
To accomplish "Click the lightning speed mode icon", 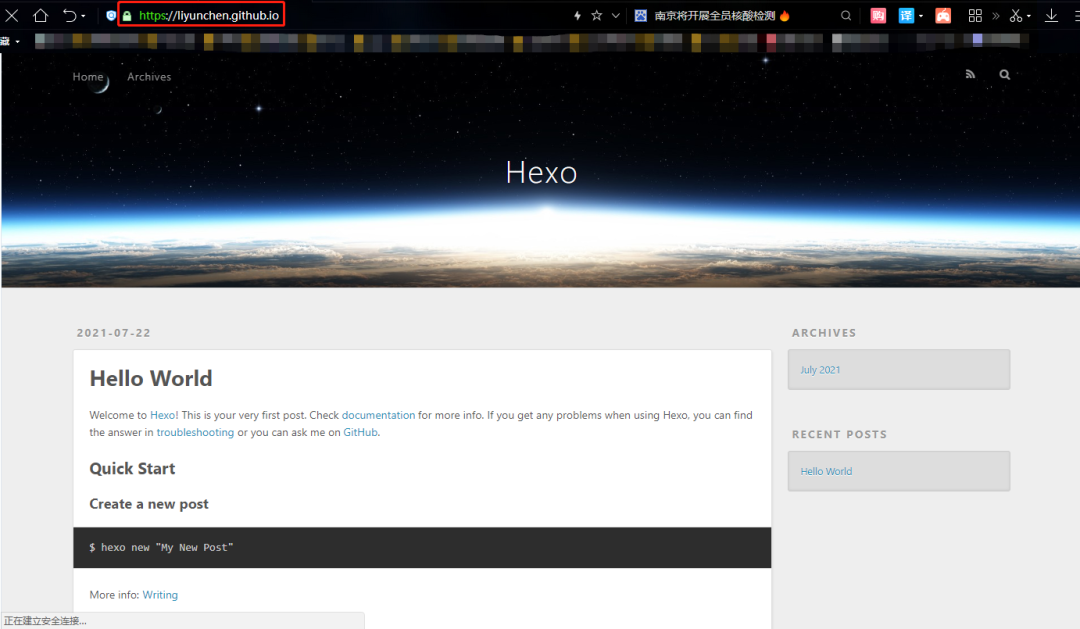I will pos(577,15).
